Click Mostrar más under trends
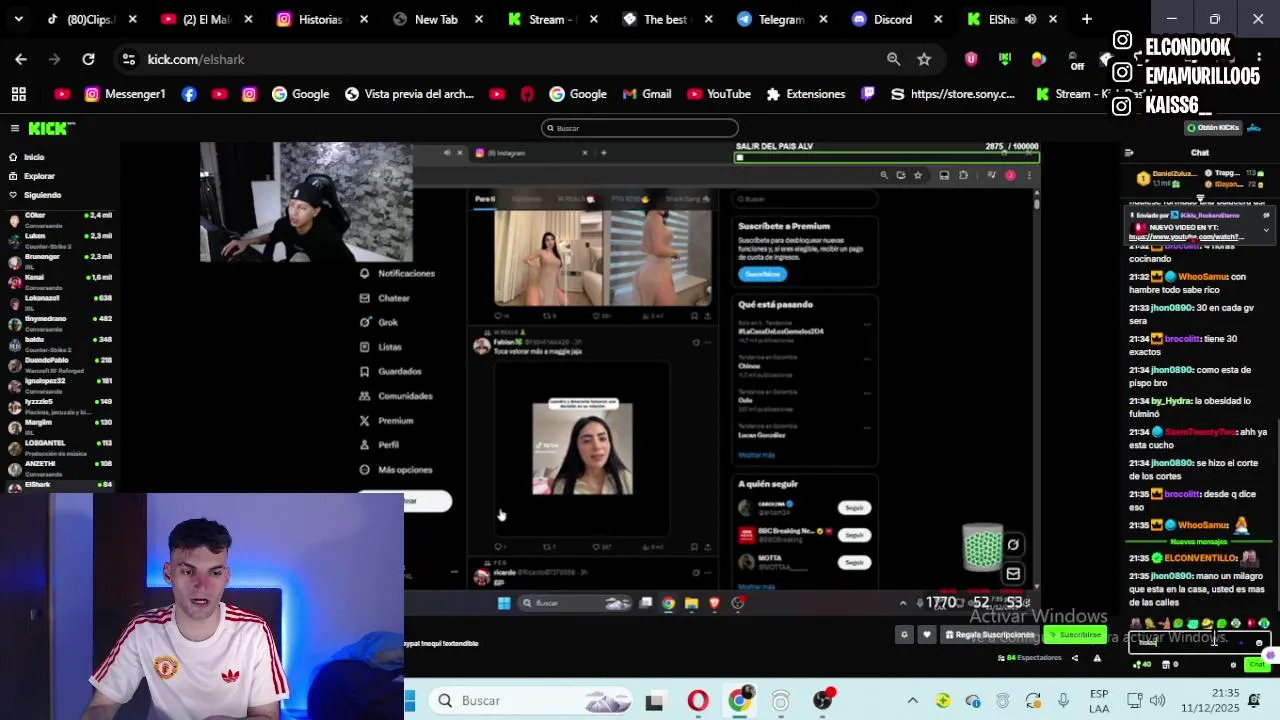The width and height of the screenshot is (1280, 720). 756,455
